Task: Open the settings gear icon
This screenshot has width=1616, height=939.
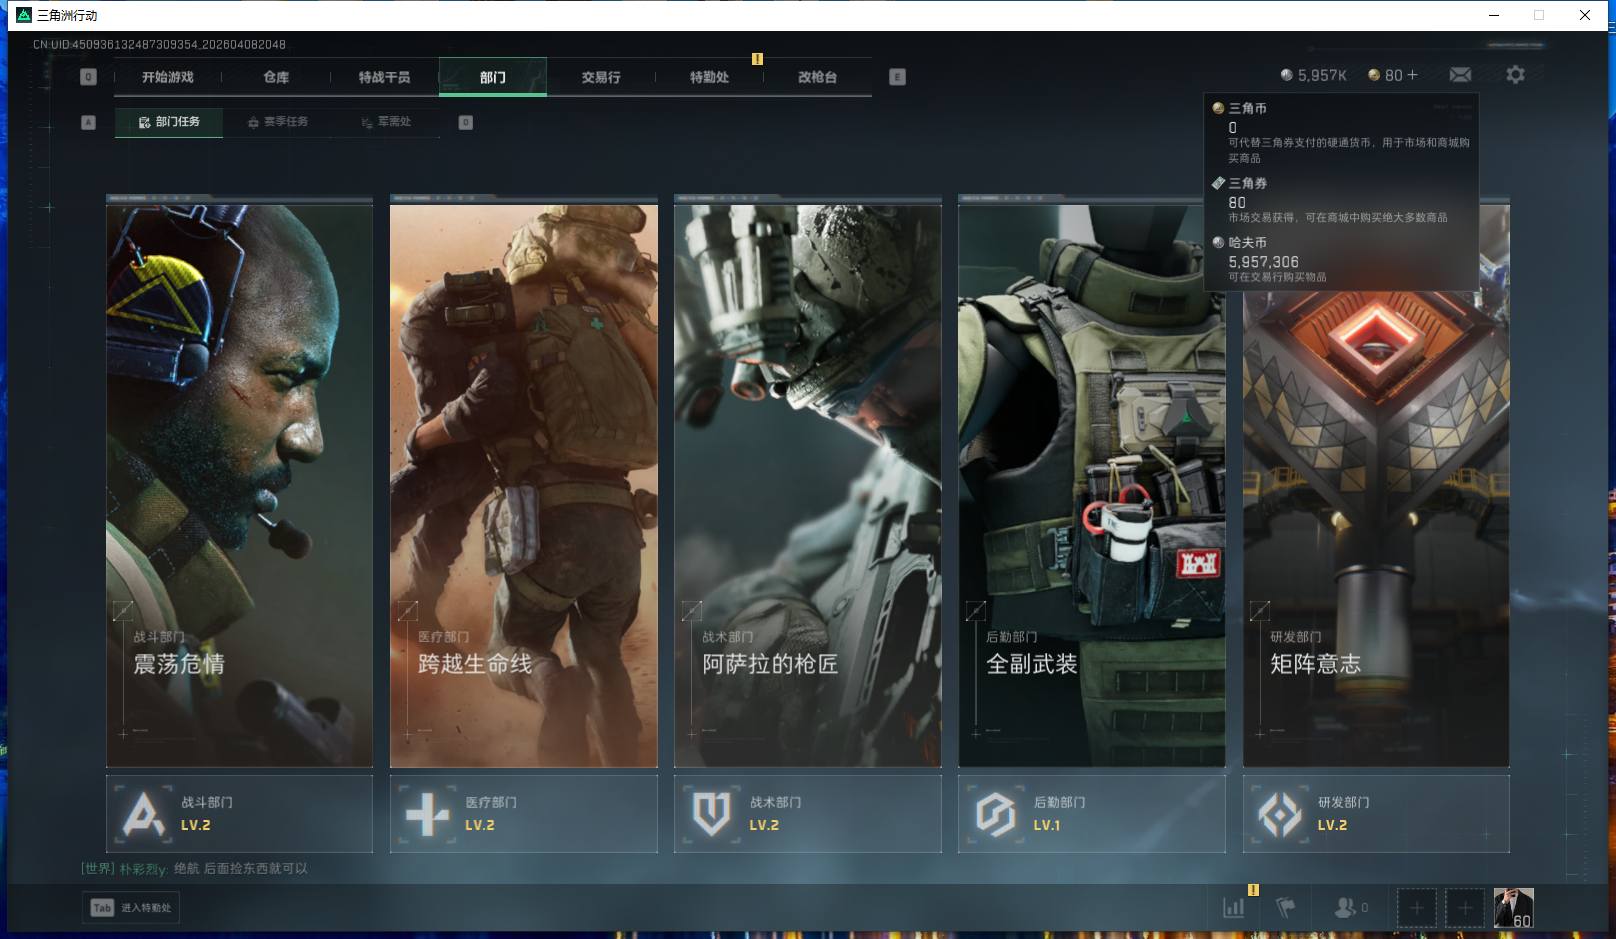Action: coord(1515,75)
